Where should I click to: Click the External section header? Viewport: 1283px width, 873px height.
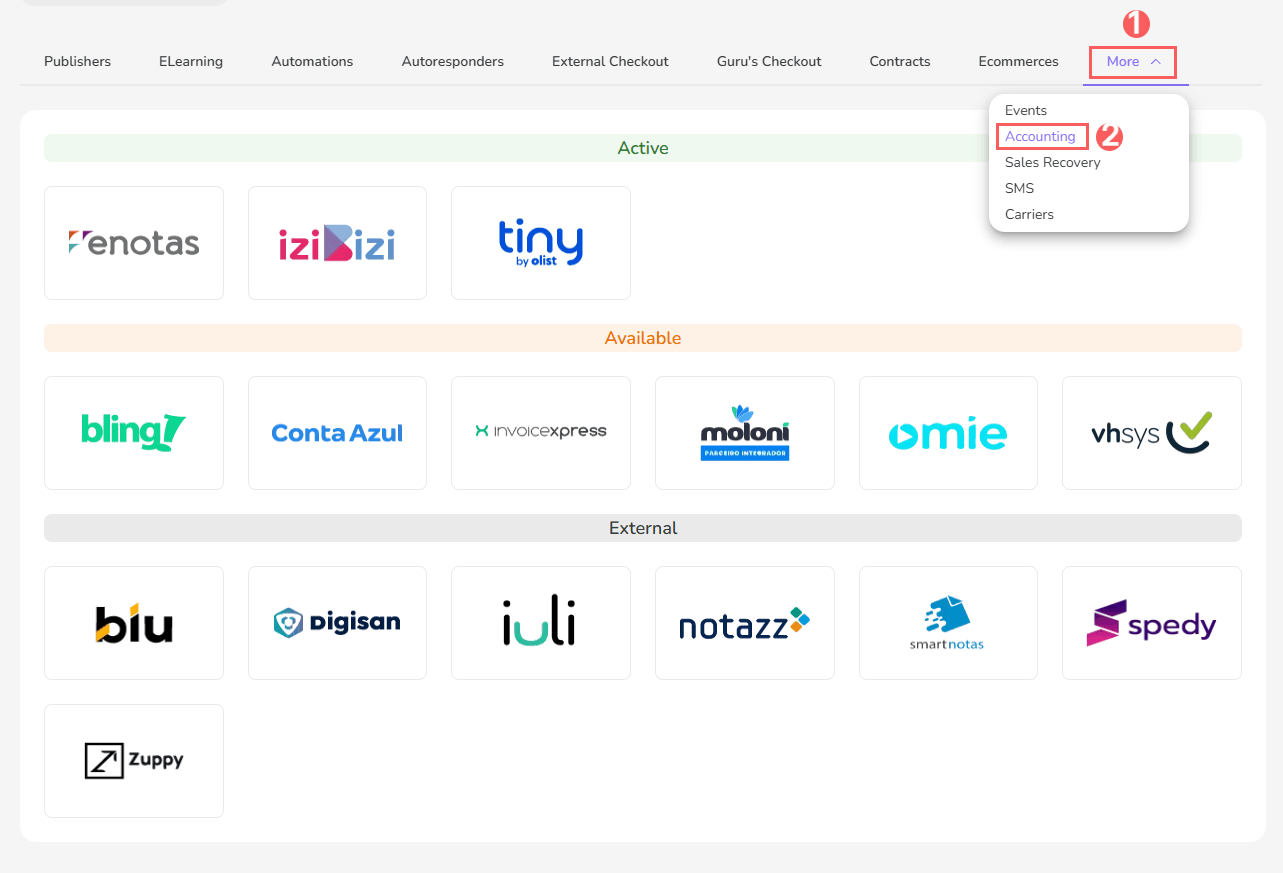tap(643, 528)
